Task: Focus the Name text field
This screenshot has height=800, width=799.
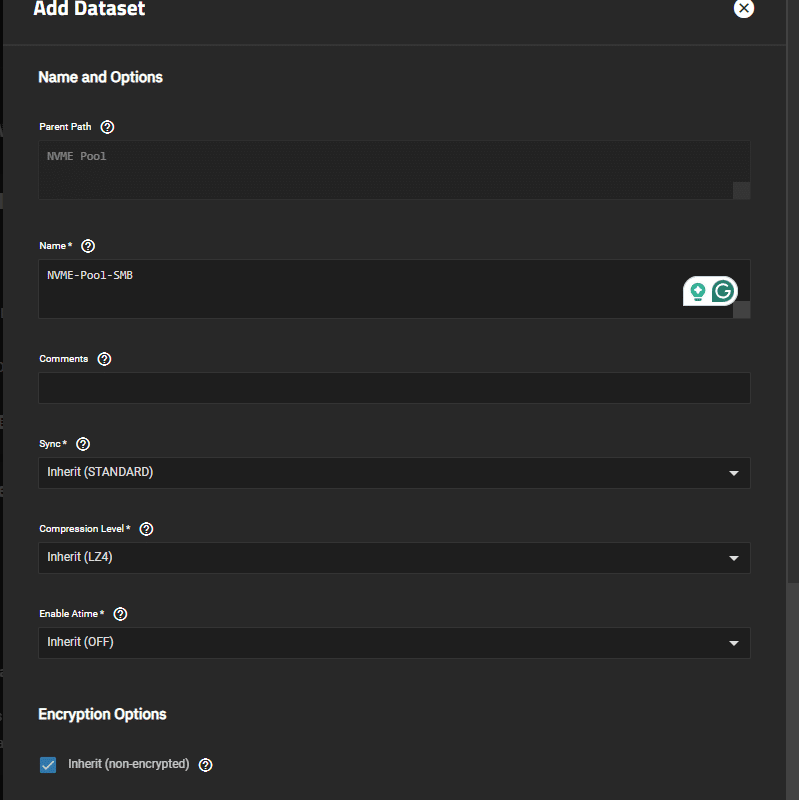Action: 394,289
